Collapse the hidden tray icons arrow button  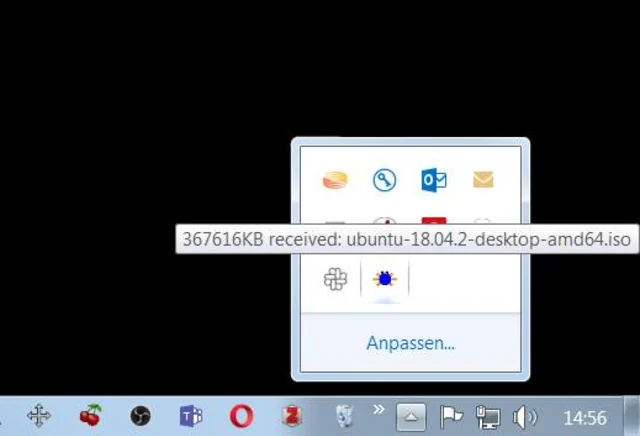(411, 417)
